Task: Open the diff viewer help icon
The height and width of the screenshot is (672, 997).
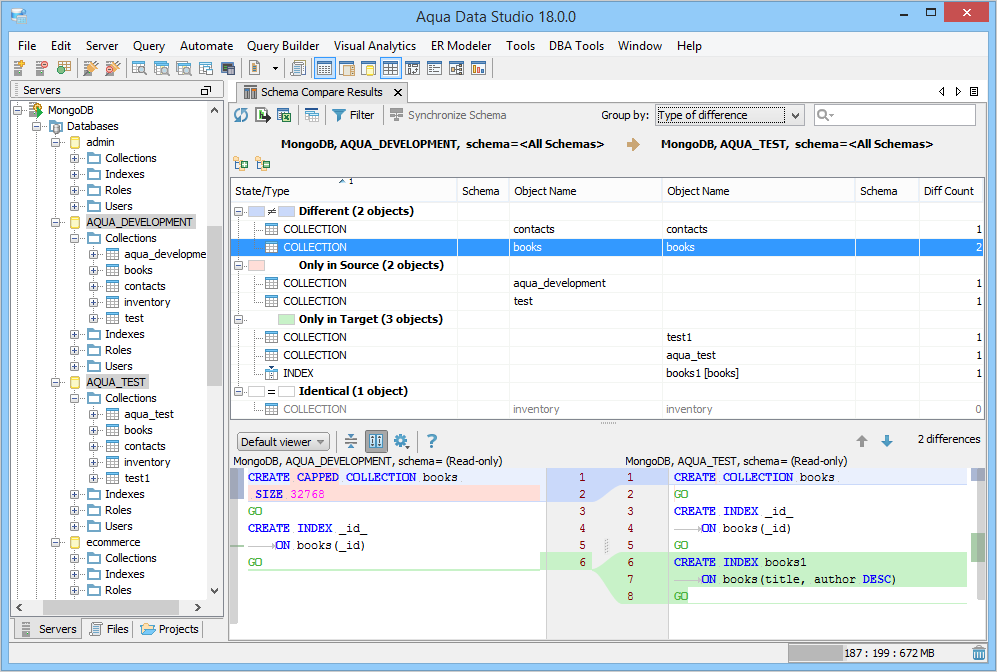Action: point(432,441)
